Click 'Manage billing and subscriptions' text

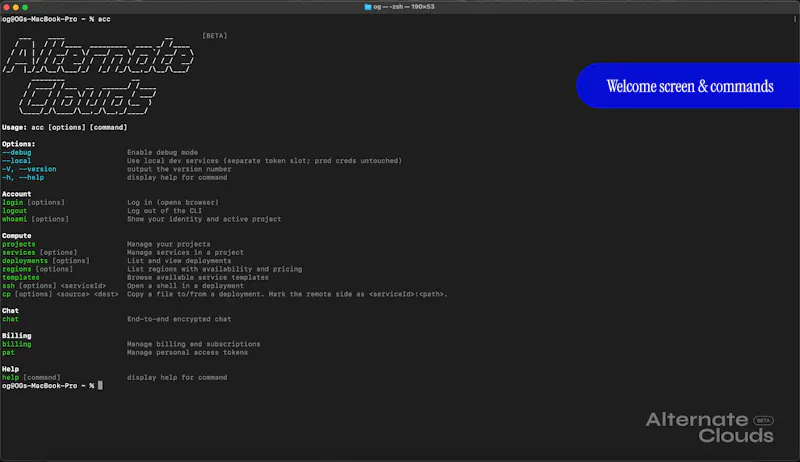click(193, 344)
